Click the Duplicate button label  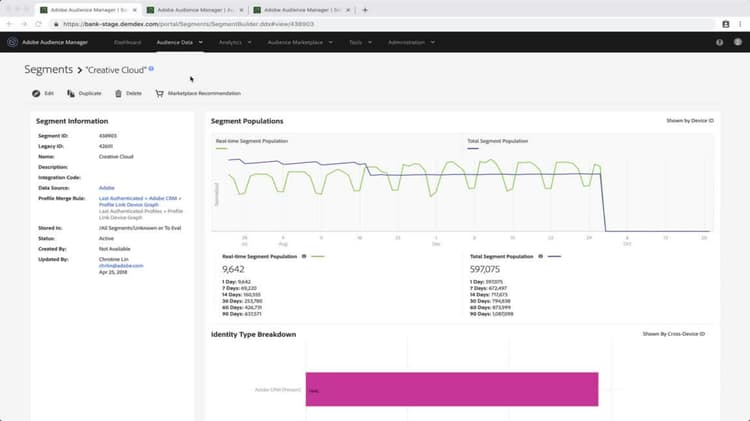click(90, 93)
